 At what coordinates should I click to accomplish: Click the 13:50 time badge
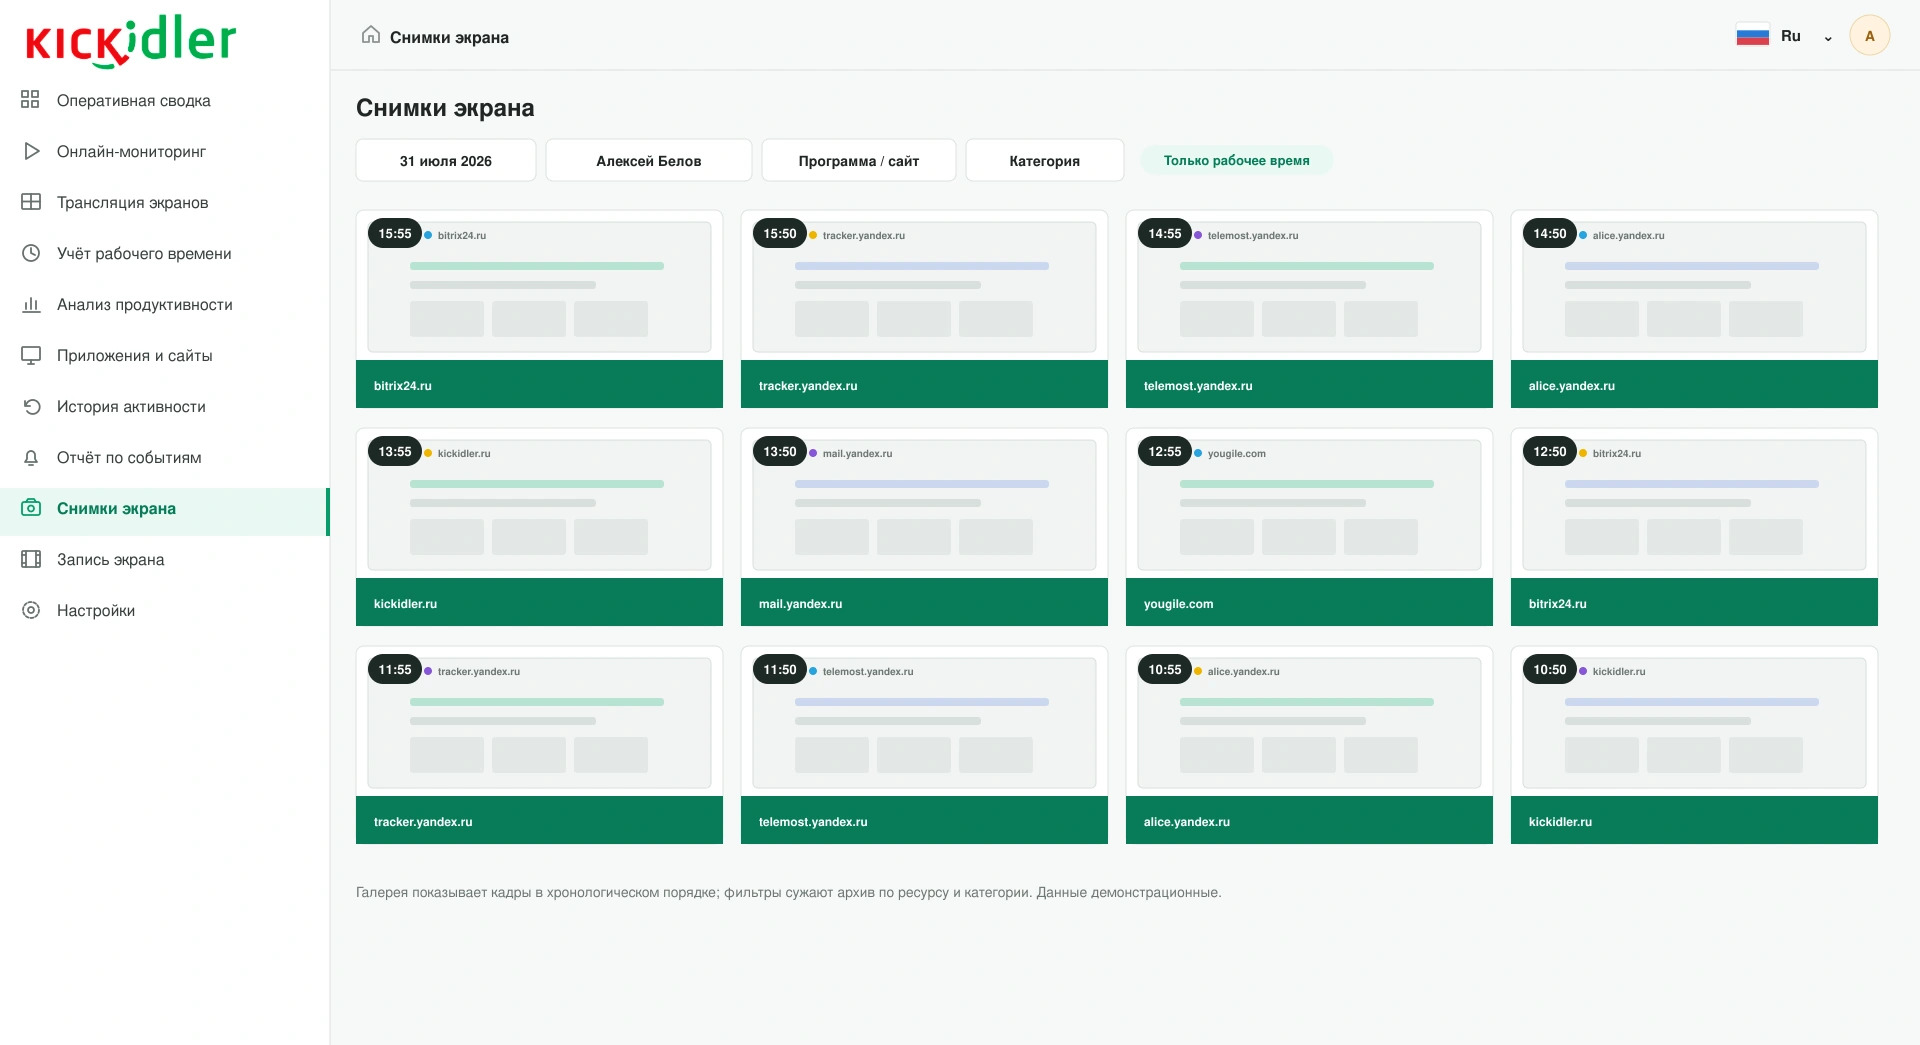click(780, 452)
